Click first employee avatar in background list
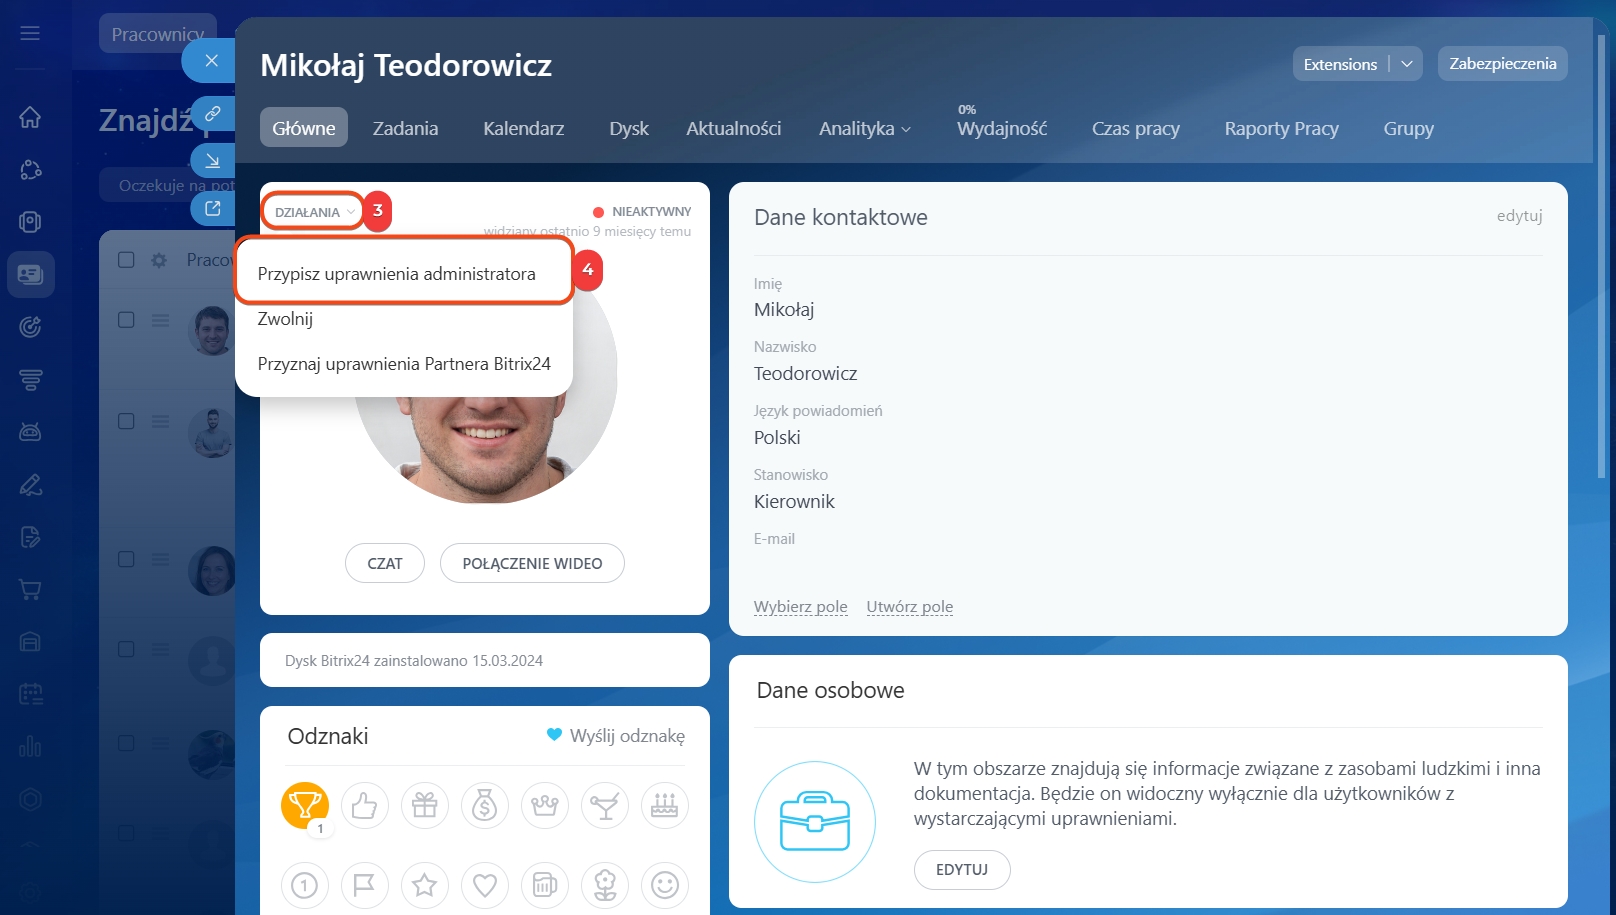Viewport: 1616px width, 915px height. [x=211, y=331]
